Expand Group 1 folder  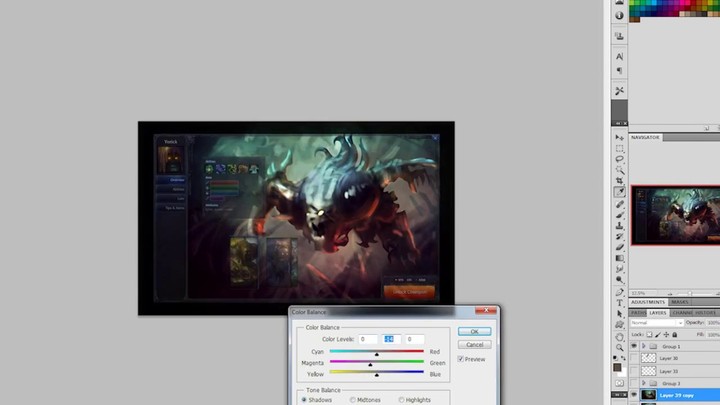click(x=644, y=346)
